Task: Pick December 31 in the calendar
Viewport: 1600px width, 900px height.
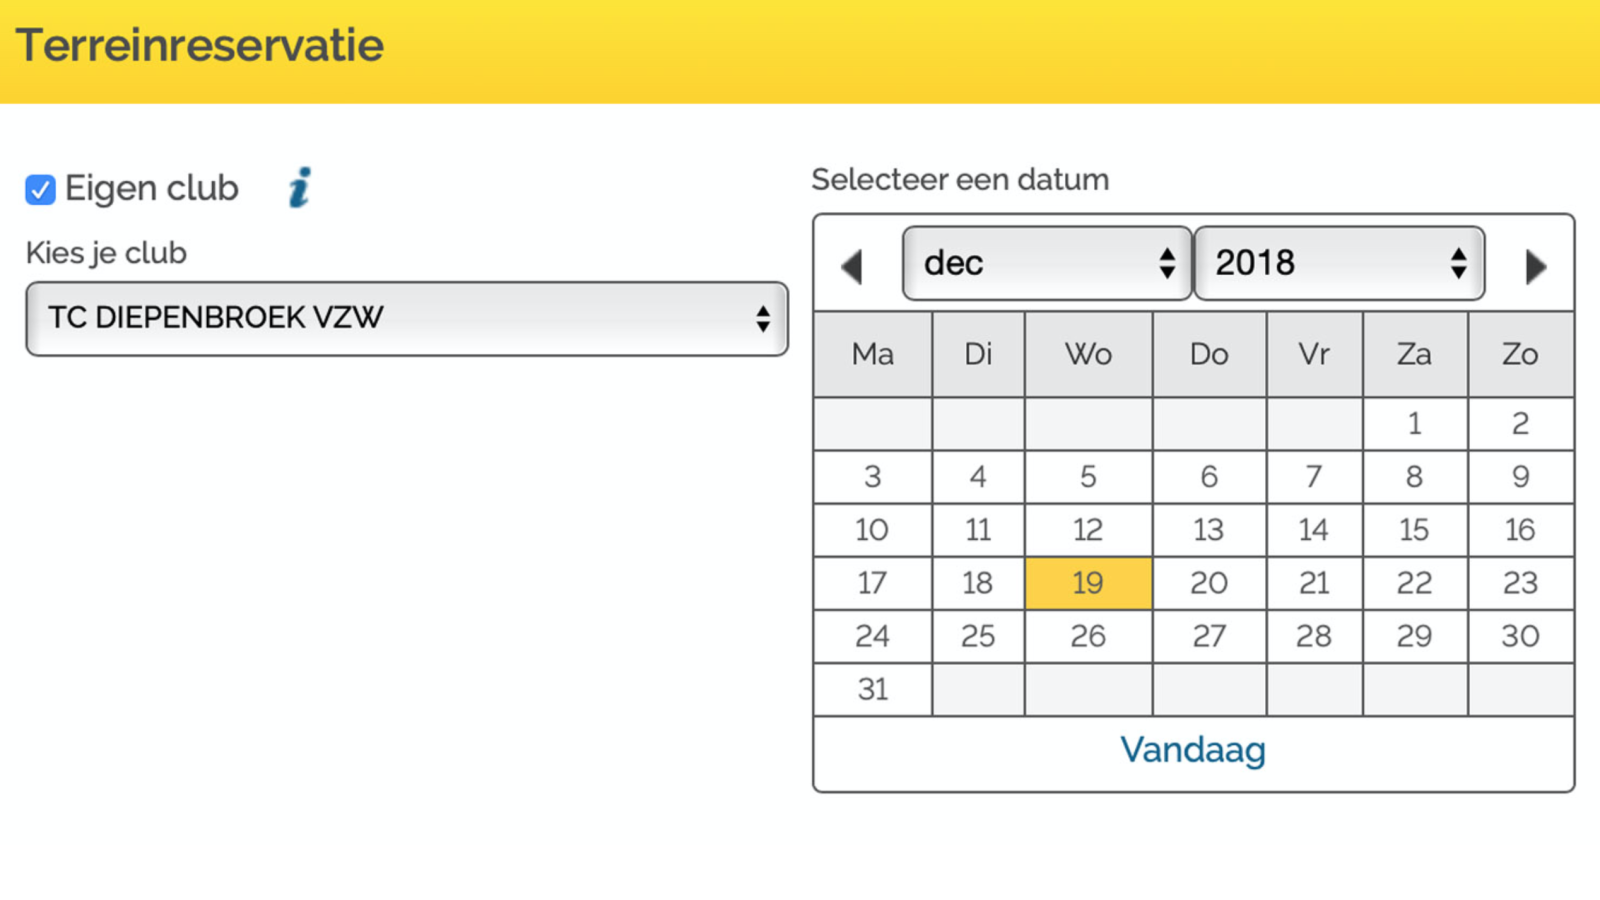Action: (873, 689)
